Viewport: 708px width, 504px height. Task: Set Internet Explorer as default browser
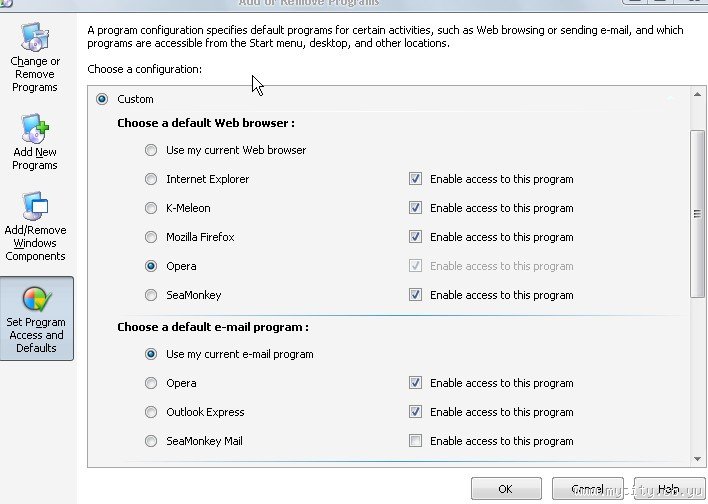[151, 179]
